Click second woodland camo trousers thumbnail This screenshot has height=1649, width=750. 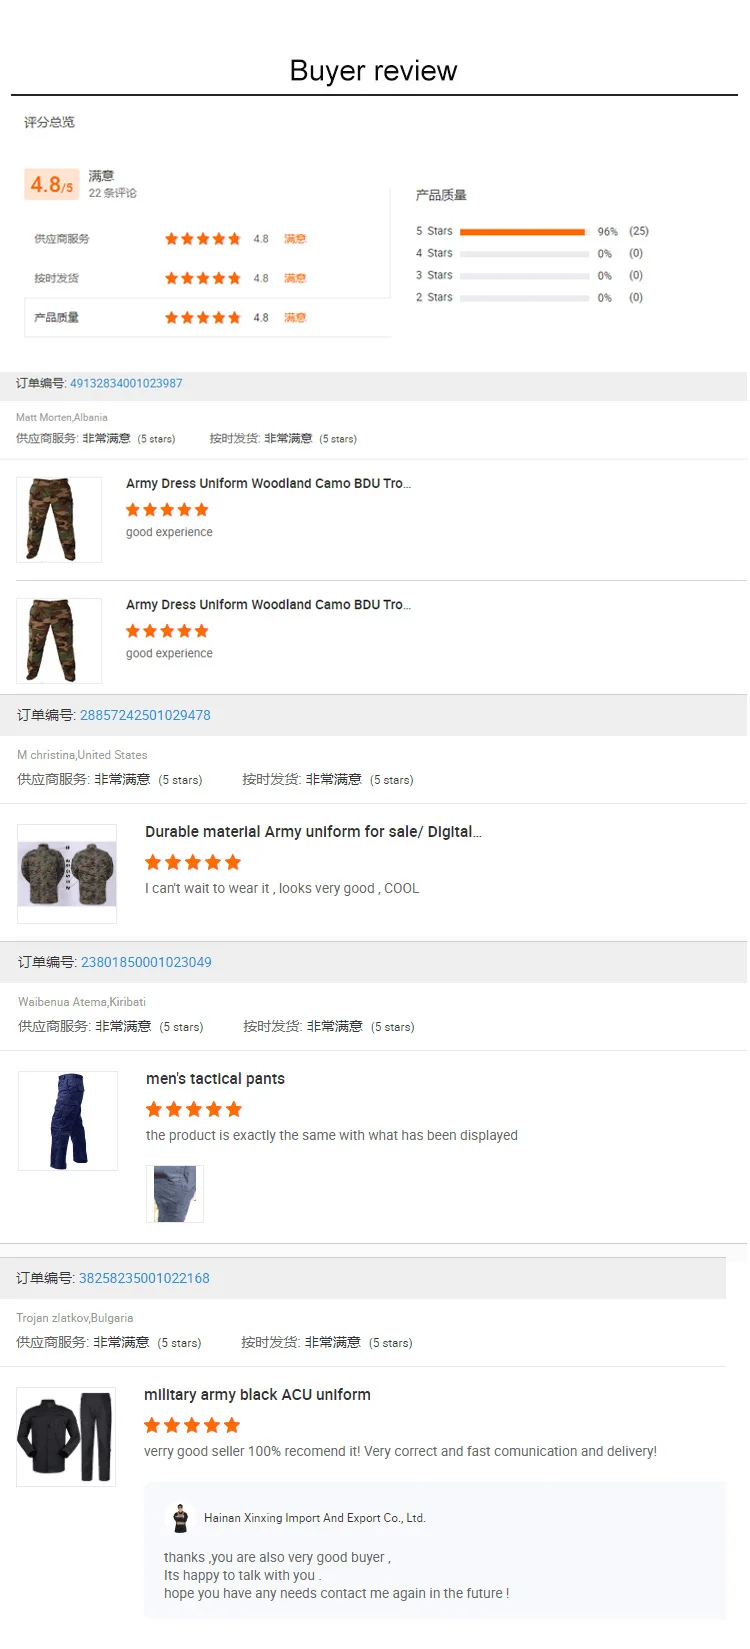click(x=59, y=641)
